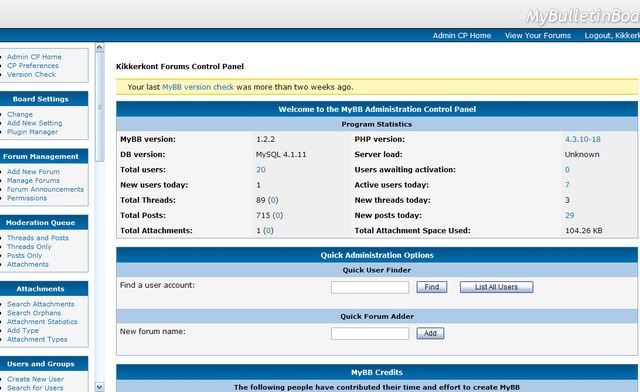Open the total users count 20
The height and width of the screenshot is (392, 640).
[x=261, y=169]
